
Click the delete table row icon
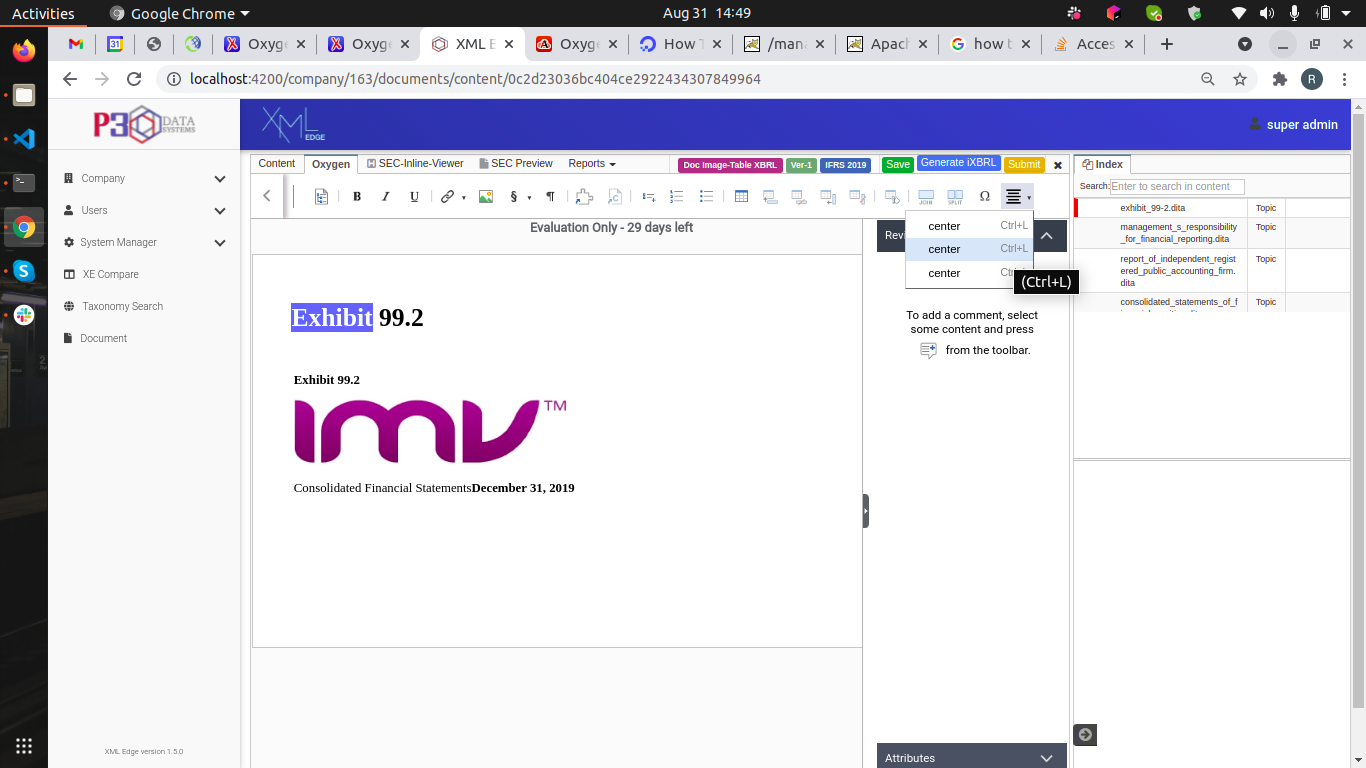coord(799,196)
